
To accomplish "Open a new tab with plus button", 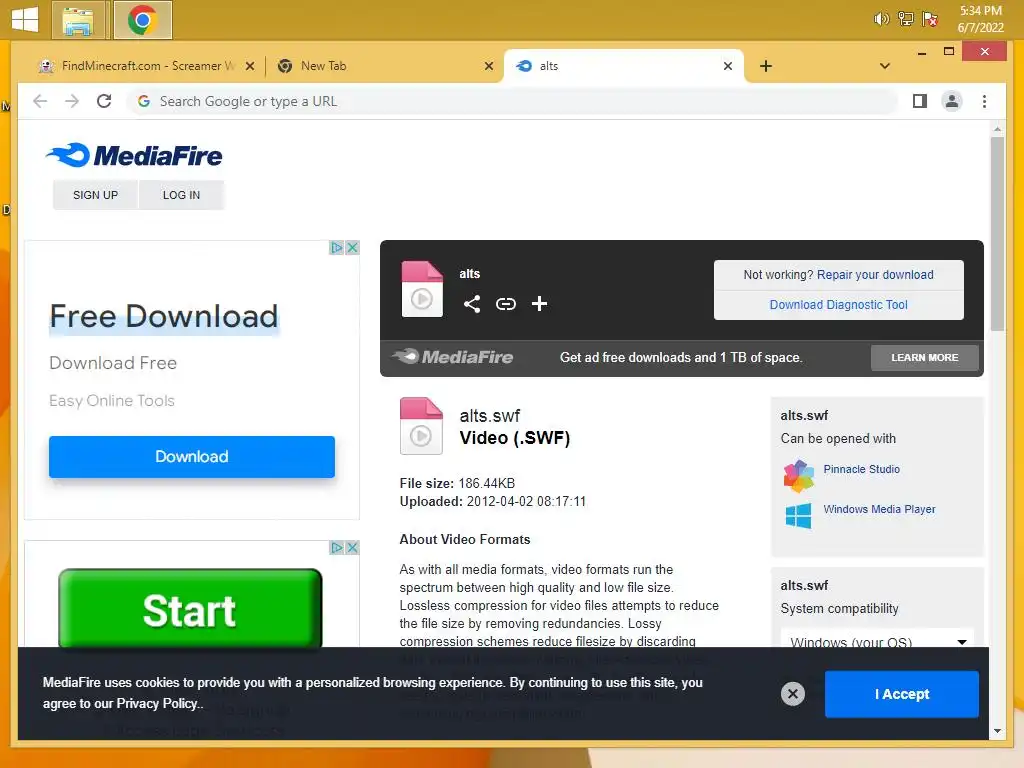I will pos(766,66).
